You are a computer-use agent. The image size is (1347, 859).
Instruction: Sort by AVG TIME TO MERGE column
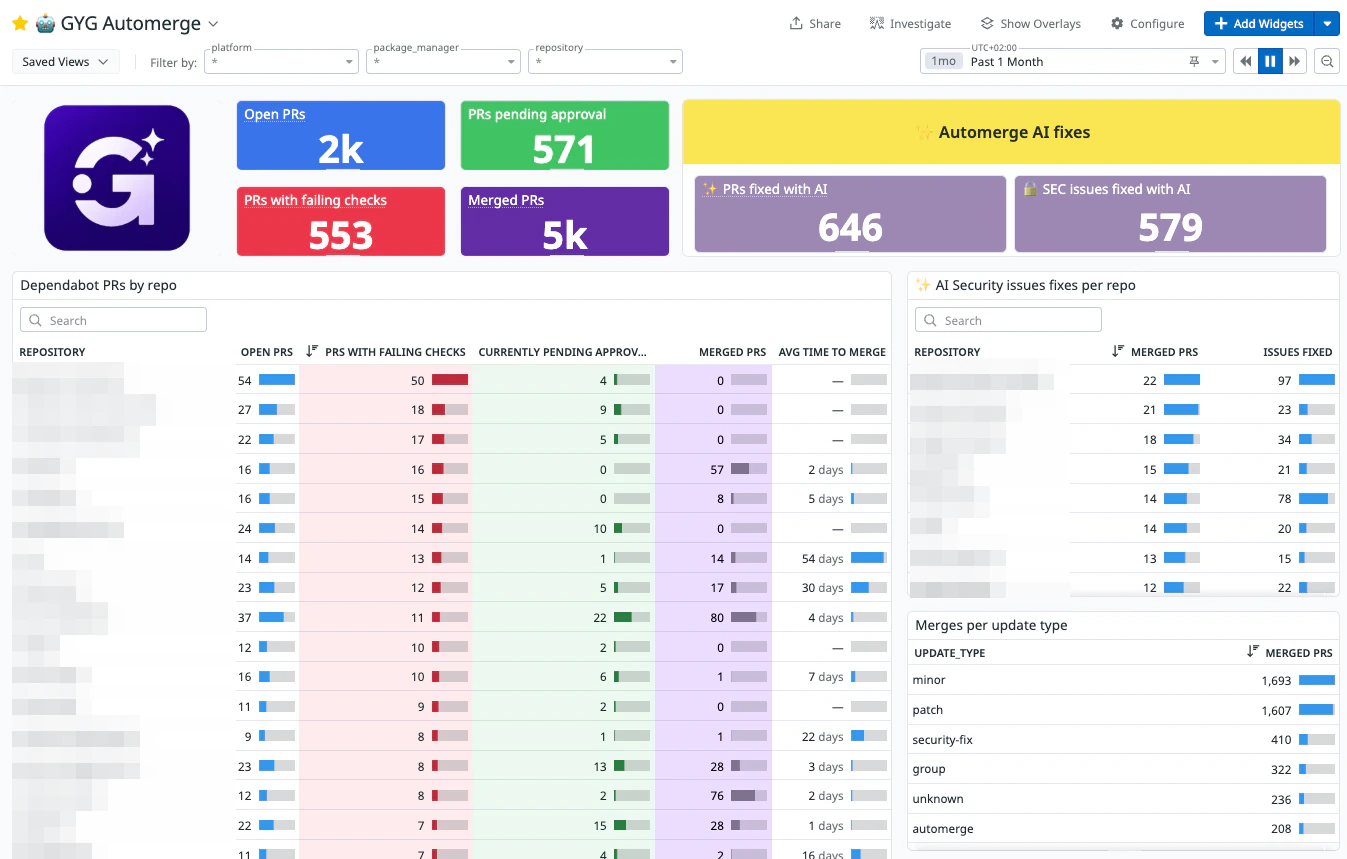tap(832, 352)
